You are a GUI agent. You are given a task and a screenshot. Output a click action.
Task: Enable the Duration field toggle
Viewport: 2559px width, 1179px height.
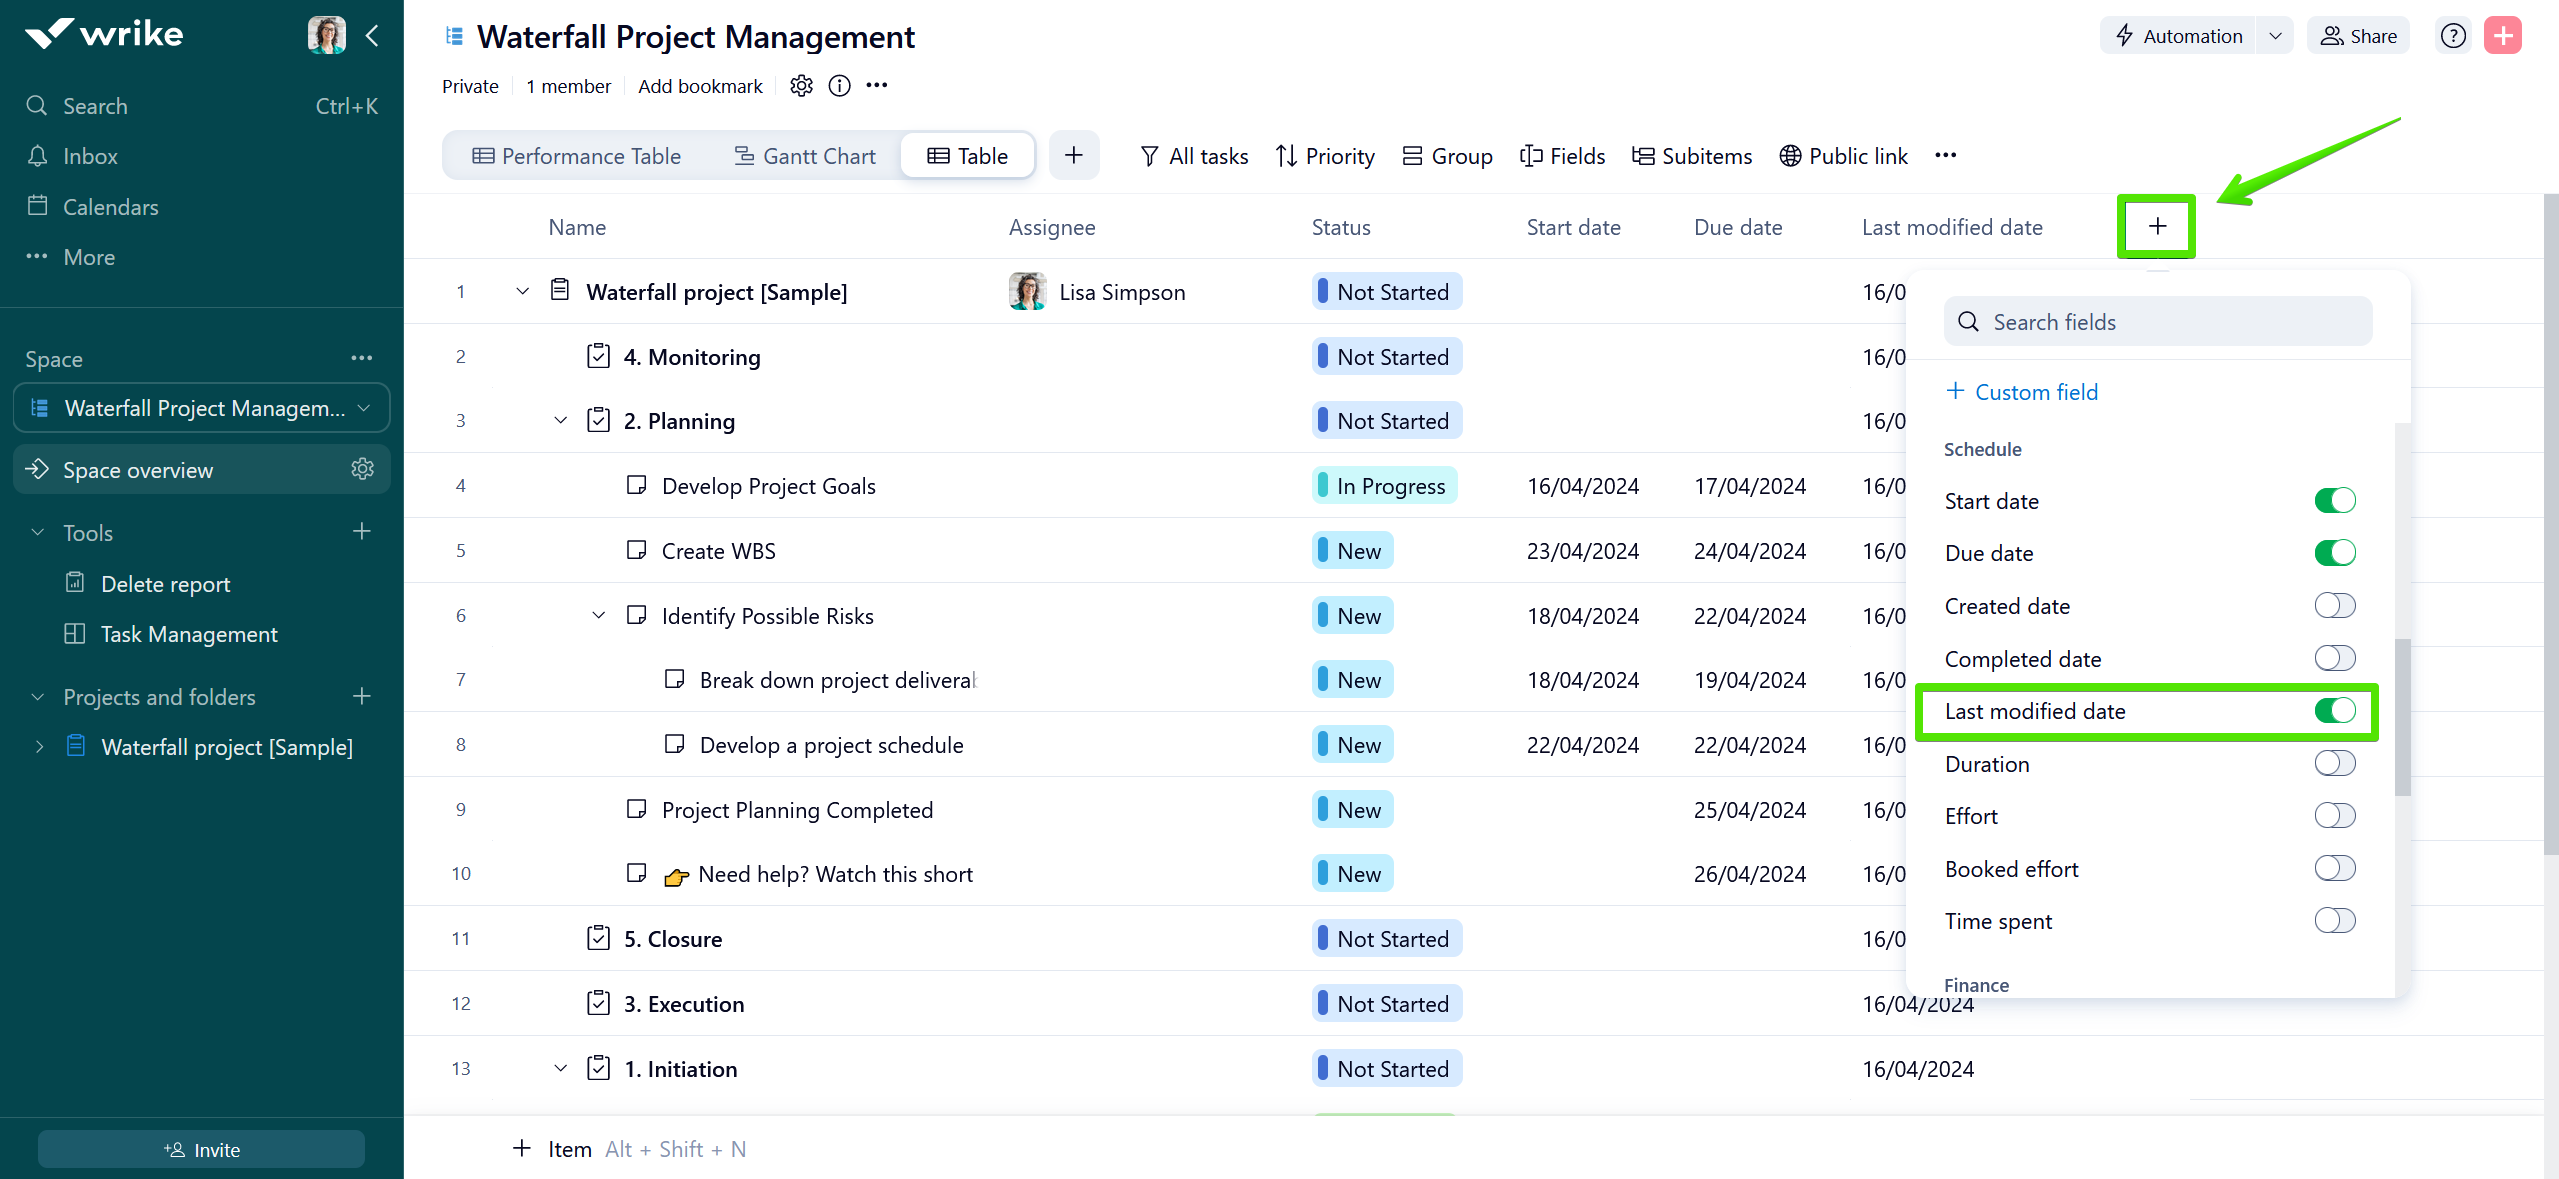coord(2334,764)
